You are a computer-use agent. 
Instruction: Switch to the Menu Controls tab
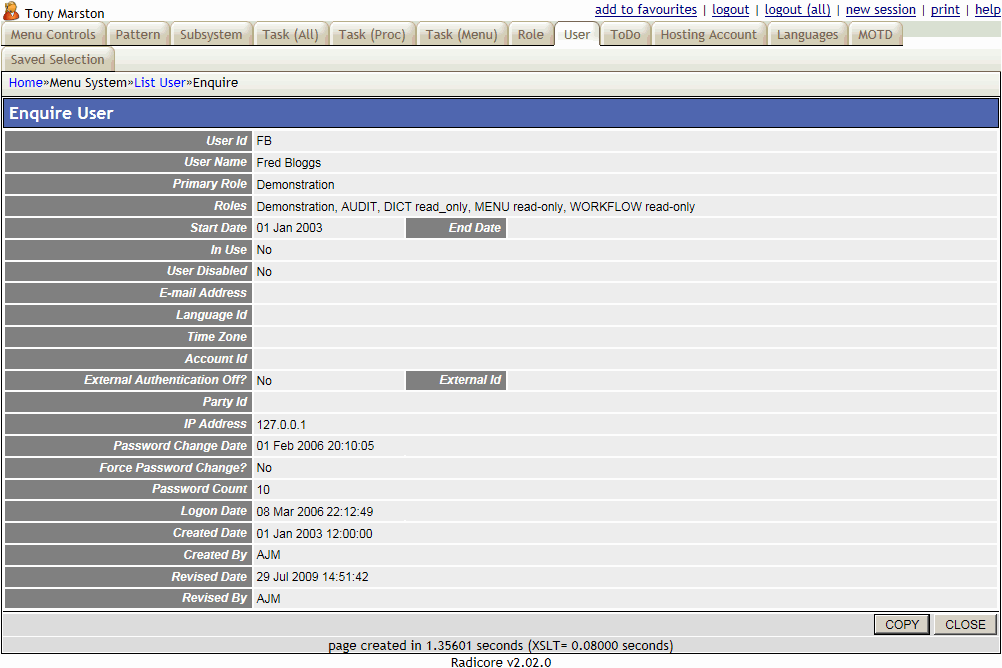click(53, 33)
